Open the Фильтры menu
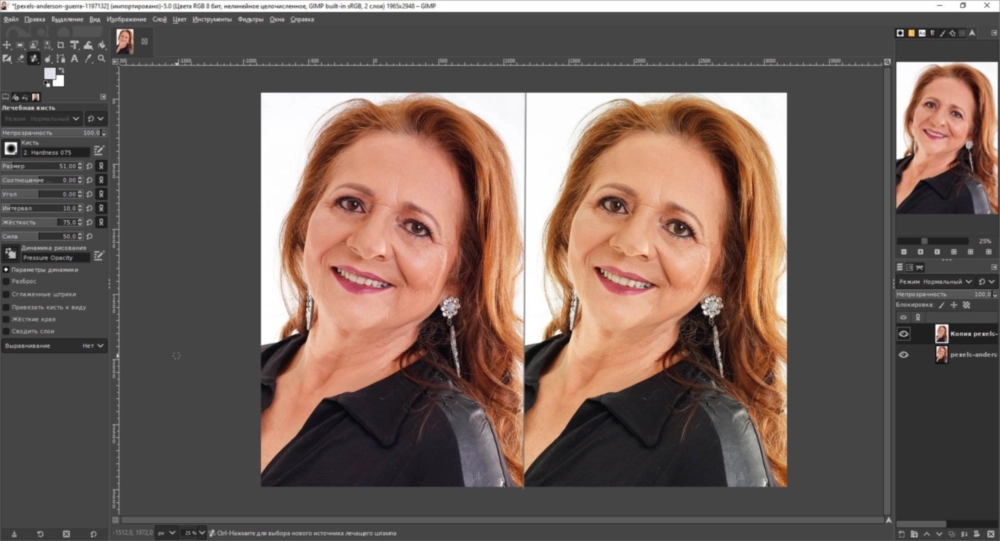The width and height of the screenshot is (1000, 541). (x=251, y=19)
